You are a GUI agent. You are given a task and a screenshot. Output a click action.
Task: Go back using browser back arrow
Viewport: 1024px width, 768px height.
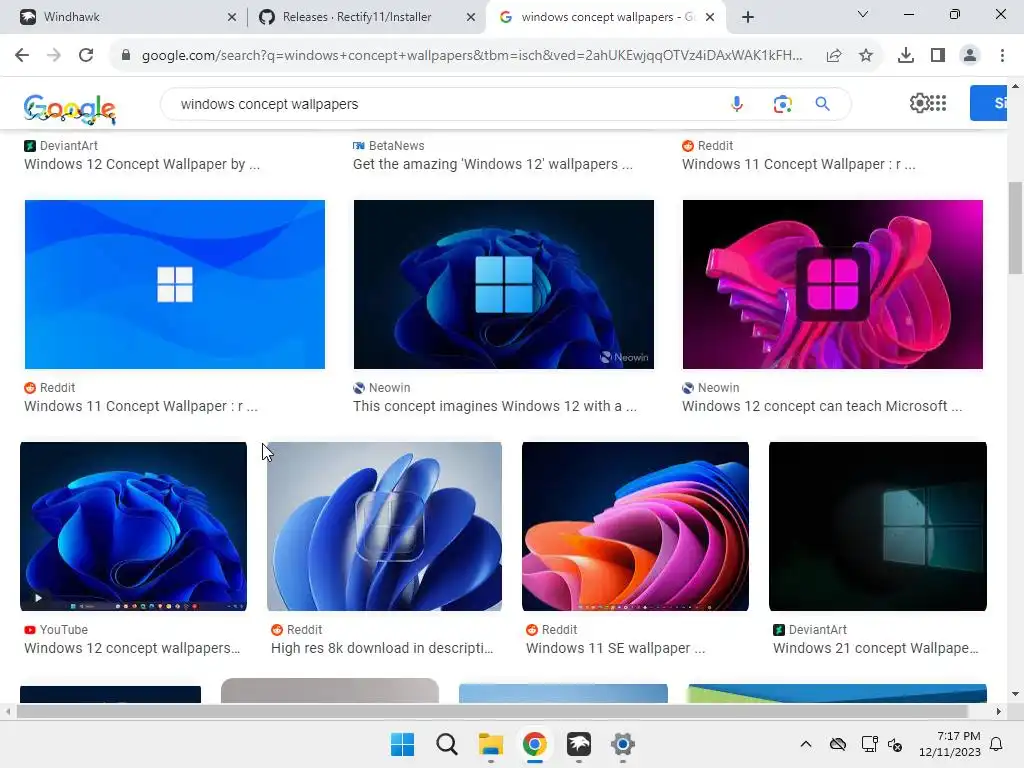[x=22, y=56]
